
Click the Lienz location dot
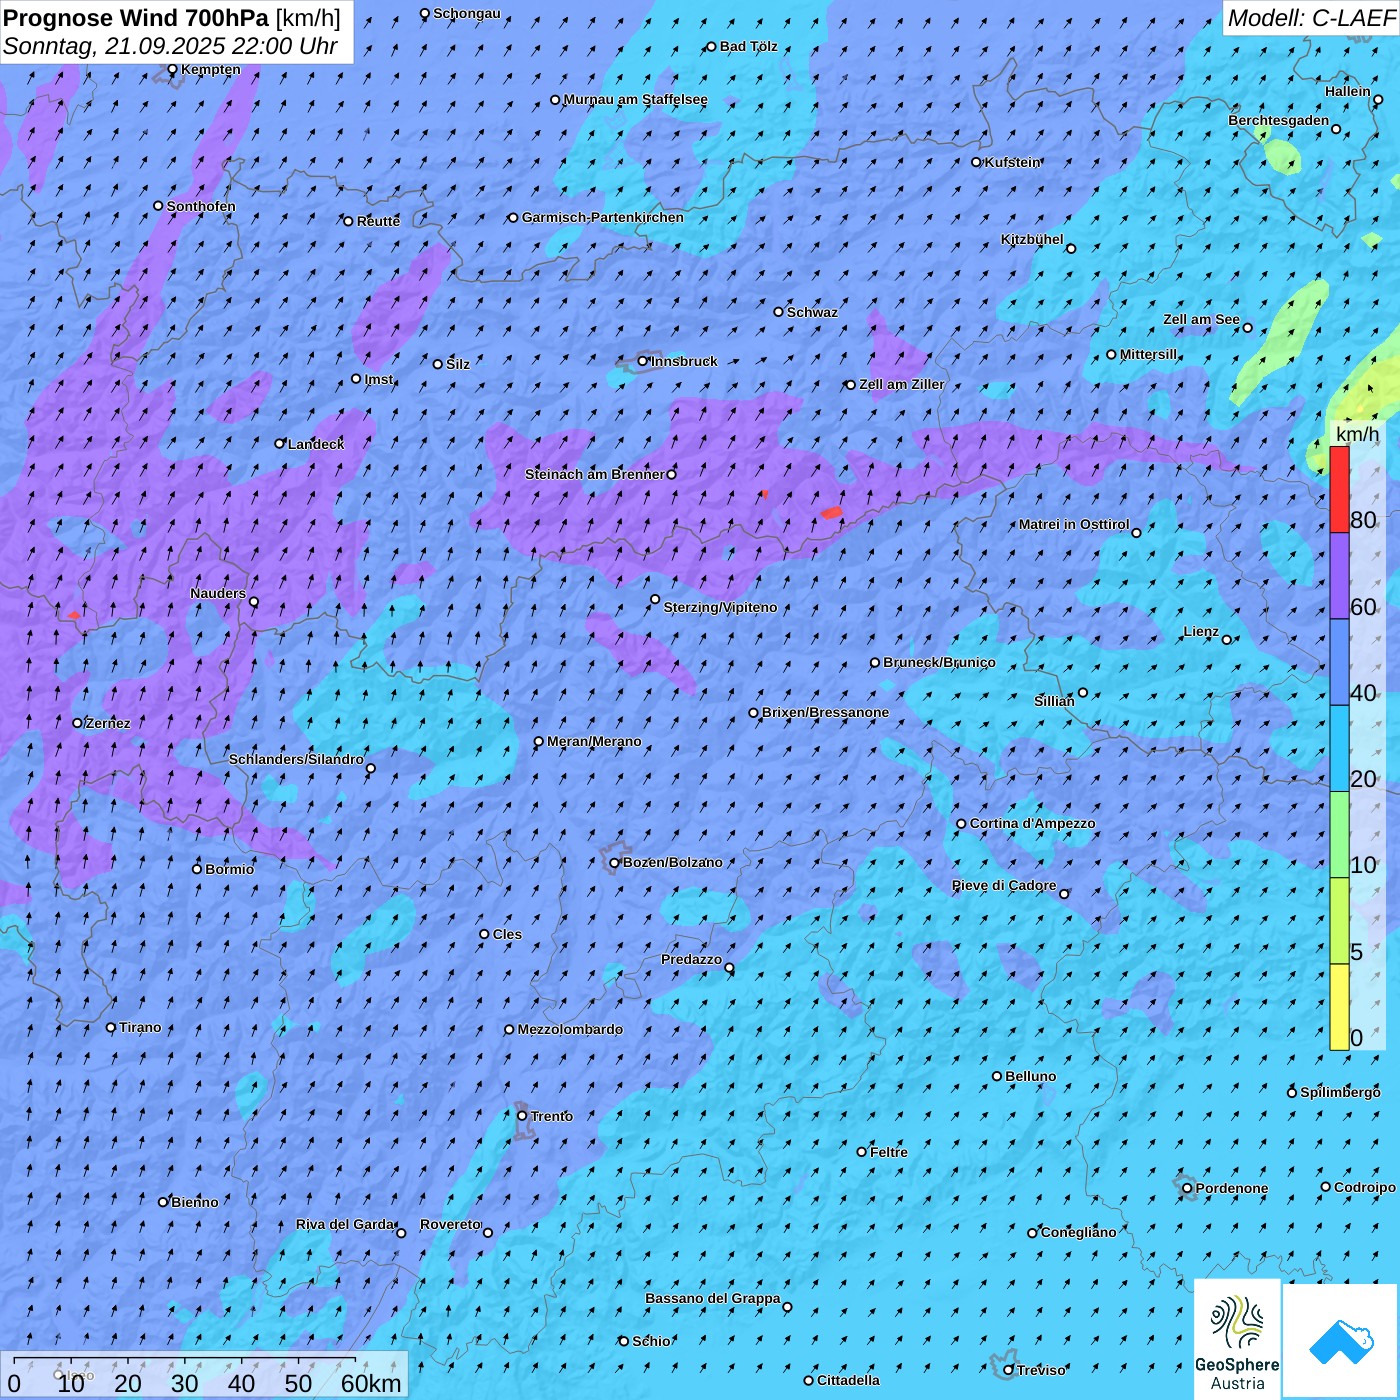[x=1227, y=640]
